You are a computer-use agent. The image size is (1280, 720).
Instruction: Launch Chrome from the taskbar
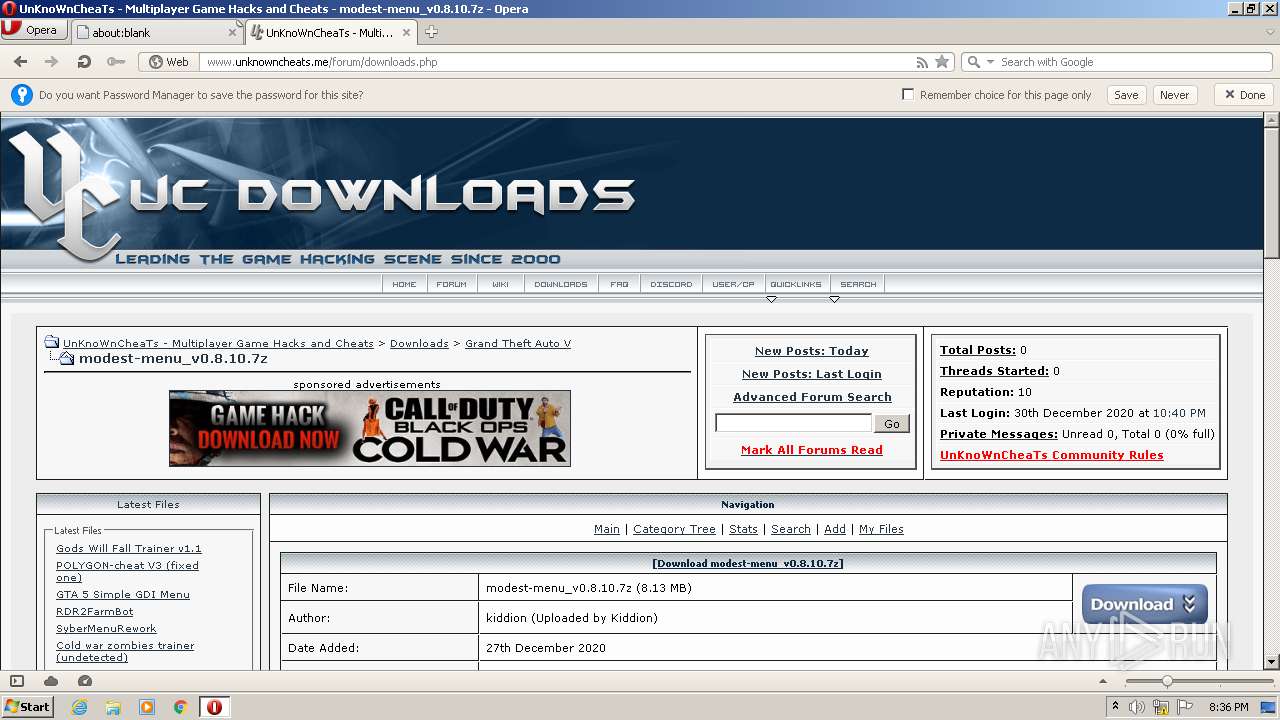[181, 707]
